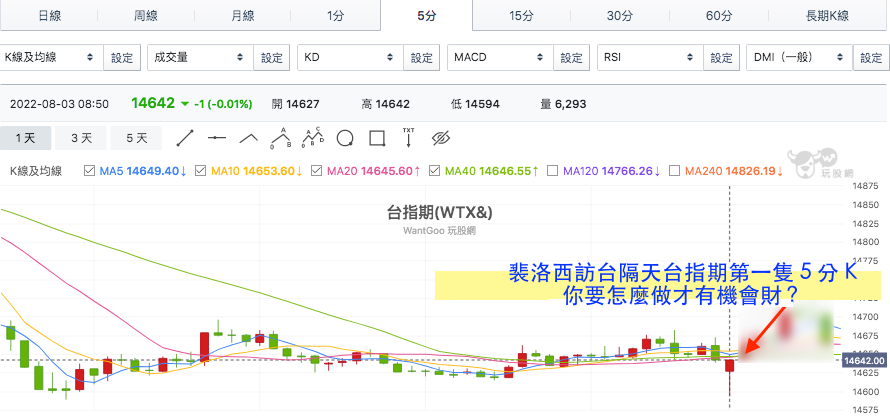Open the K線及均線 indicator dropdown
This screenshot has width=890, height=417.
[52, 57]
